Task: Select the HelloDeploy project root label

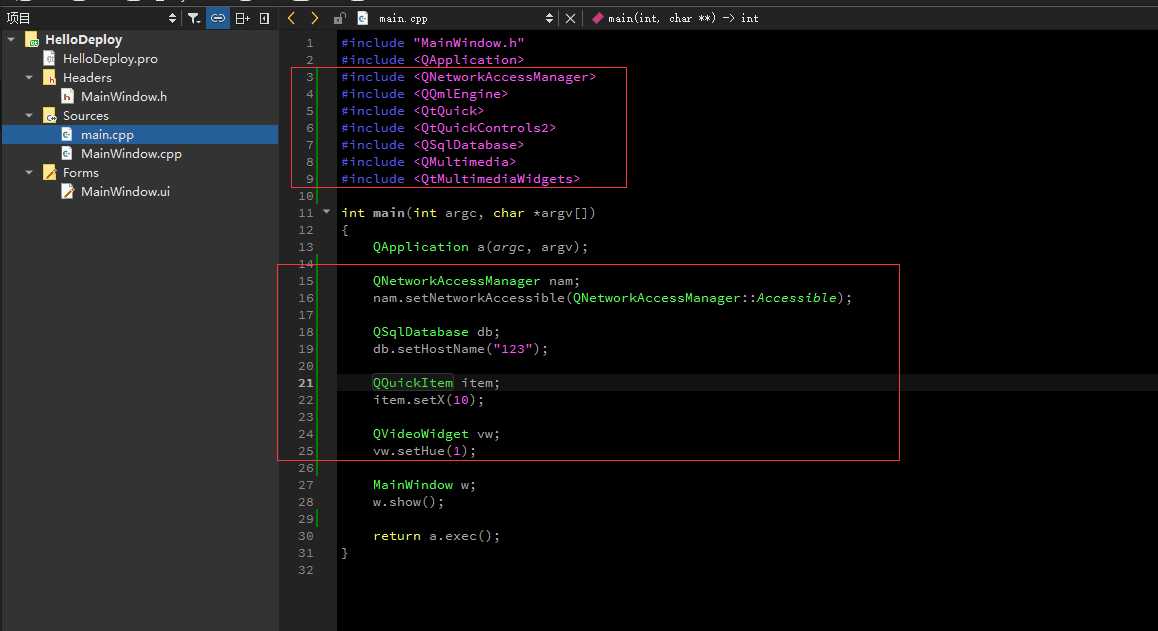Action: pyautogui.click(x=83, y=39)
